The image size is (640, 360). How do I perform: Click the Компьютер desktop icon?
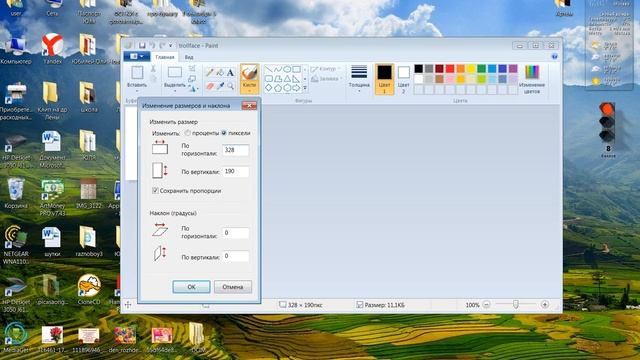point(16,50)
